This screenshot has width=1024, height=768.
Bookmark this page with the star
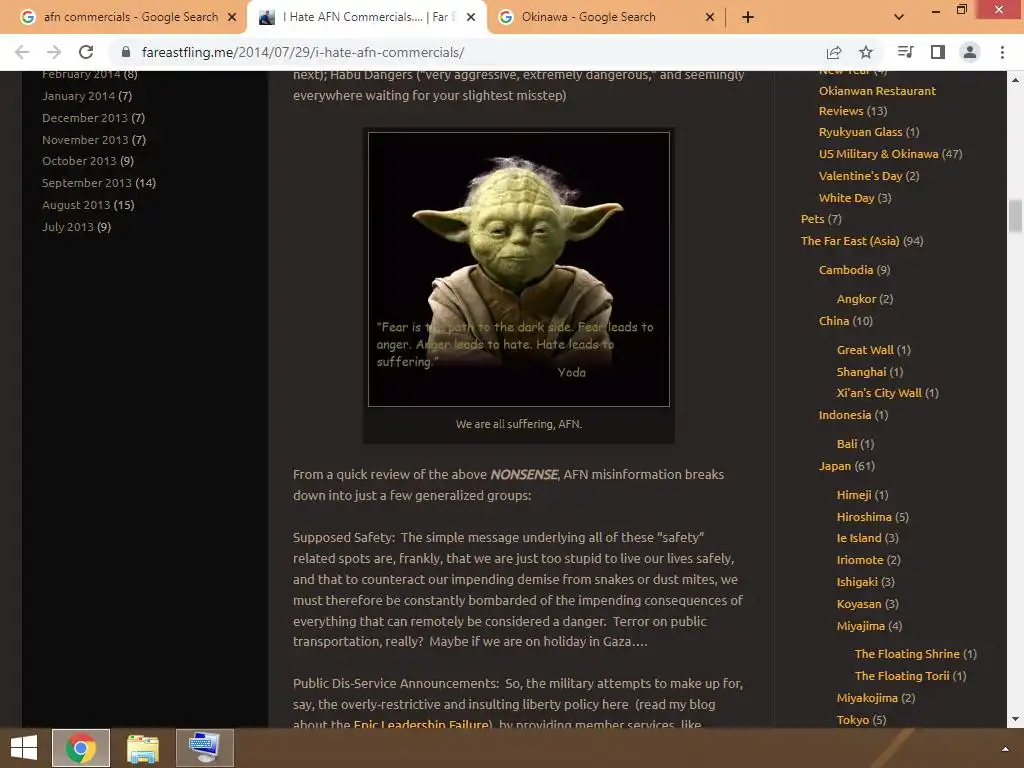[x=866, y=52]
